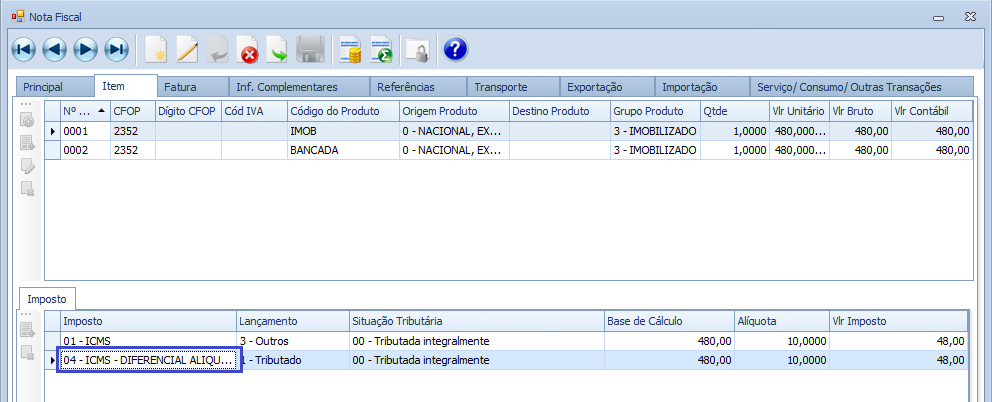This screenshot has width=992, height=402.
Task: Jump to the last record
Action: tap(117, 49)
